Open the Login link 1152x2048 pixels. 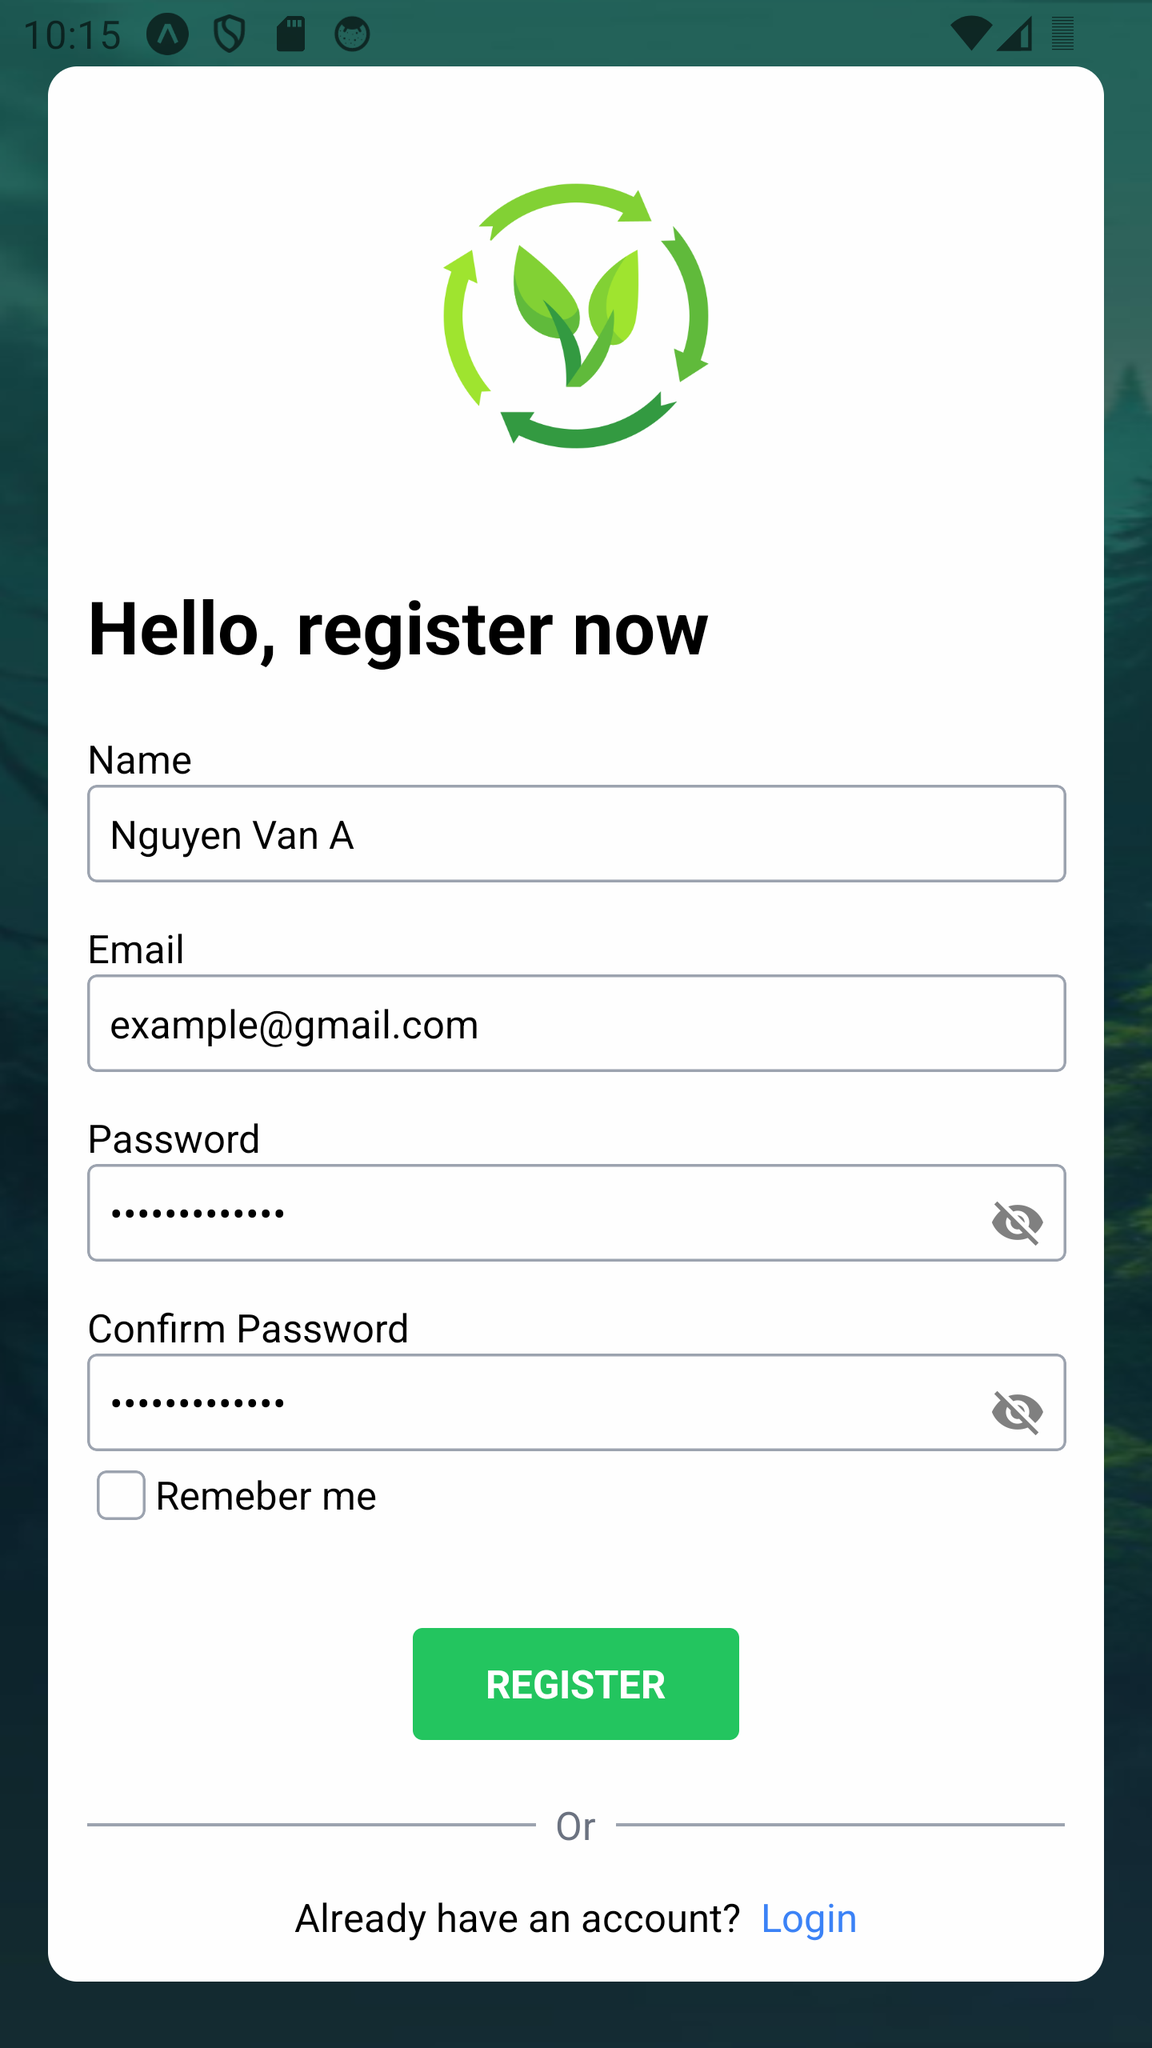pyautogui.click(x=808, y=1919)
